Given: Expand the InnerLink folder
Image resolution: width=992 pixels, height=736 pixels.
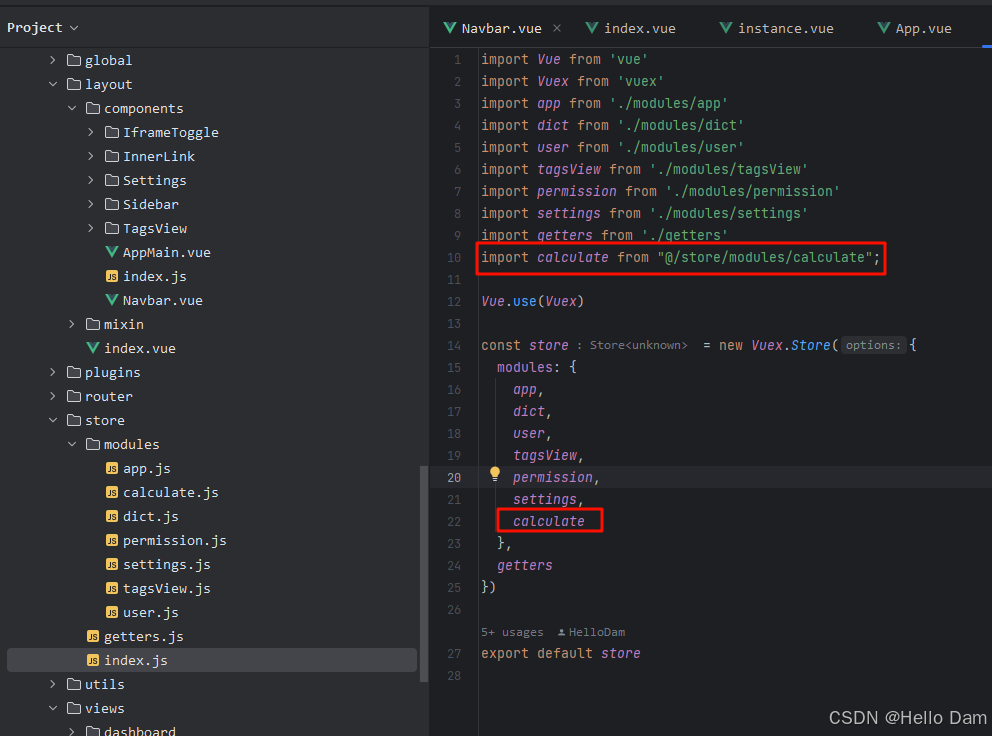Looking at the screenshot, I should [x=90, y=156].
